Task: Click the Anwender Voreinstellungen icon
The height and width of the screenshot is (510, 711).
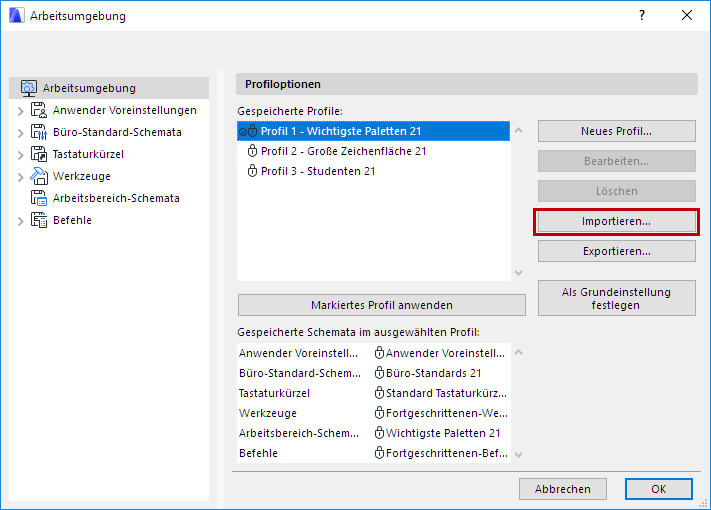Action: pyautogui.click(x=39, y=110)
